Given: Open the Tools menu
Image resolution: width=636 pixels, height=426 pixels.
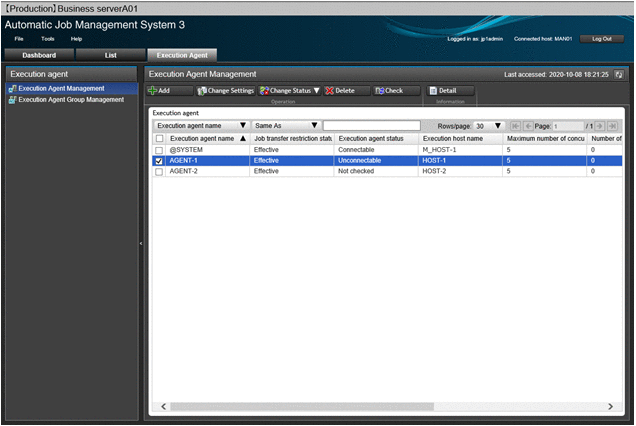Looking at the screenshot, I should (47, 39).
